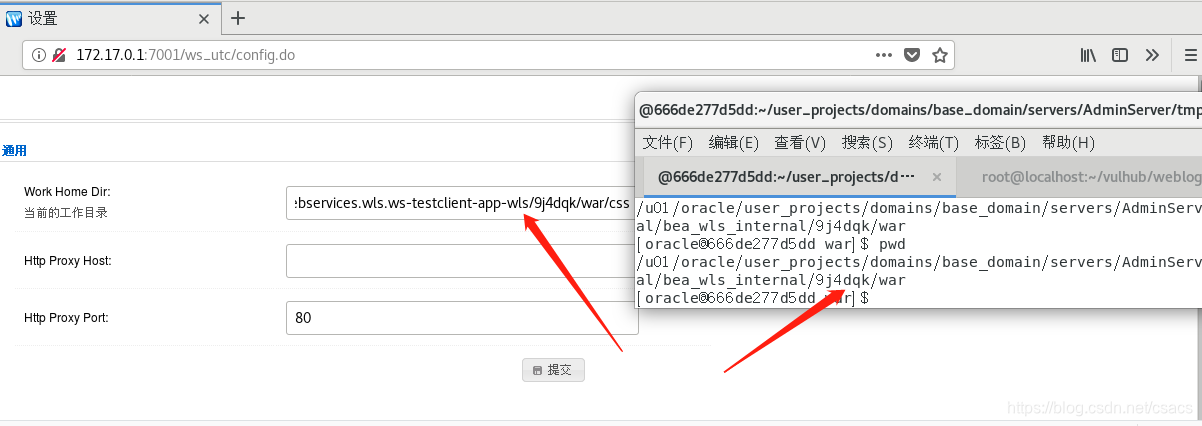Click the Http Proxy Port label

click(x=66, y=318)
